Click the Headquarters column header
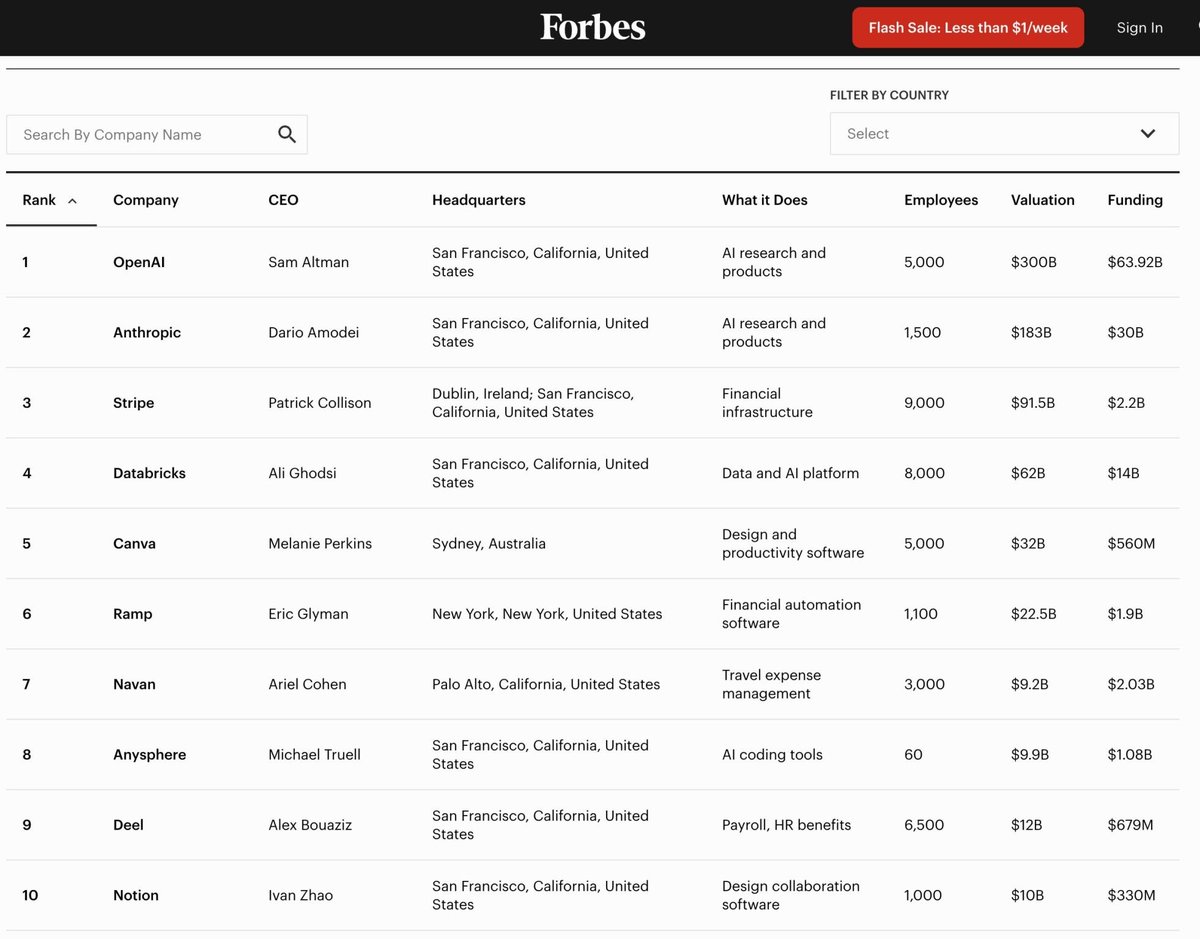 pyautogui.click(x=479, y=200)
